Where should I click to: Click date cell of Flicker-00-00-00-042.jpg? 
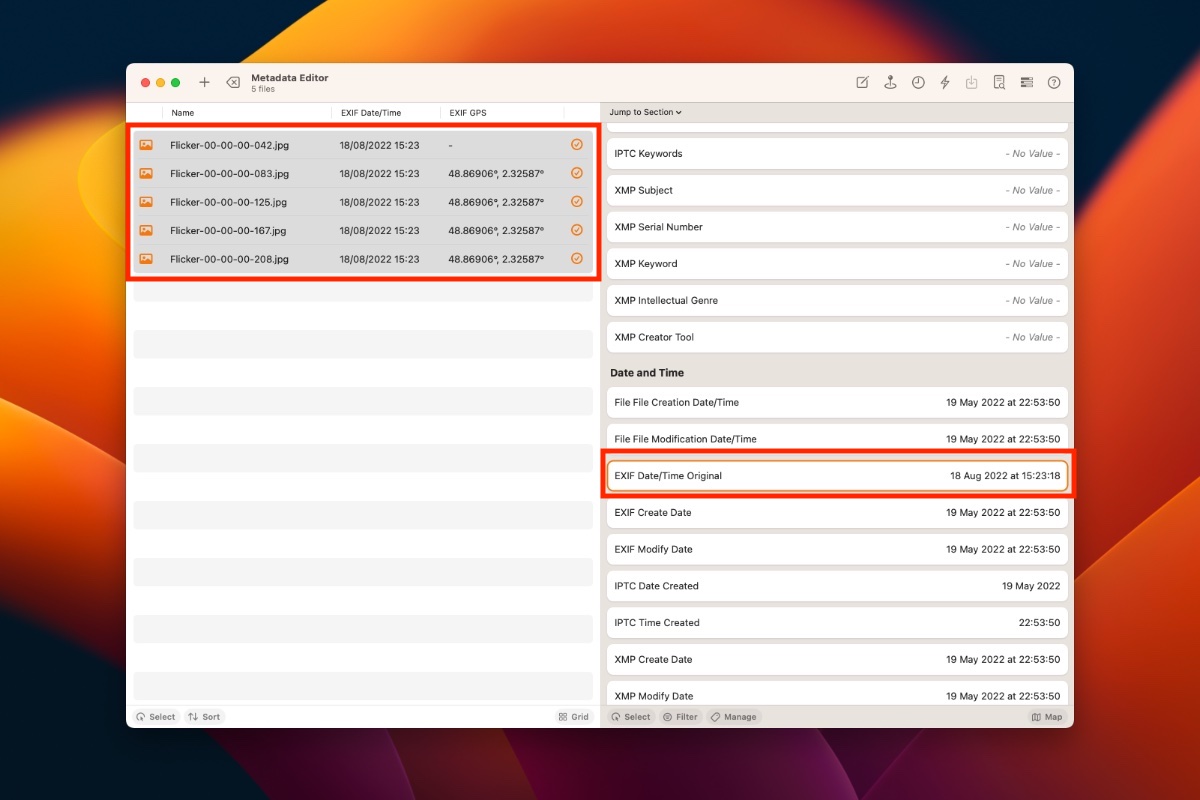(x=379, y=145)
